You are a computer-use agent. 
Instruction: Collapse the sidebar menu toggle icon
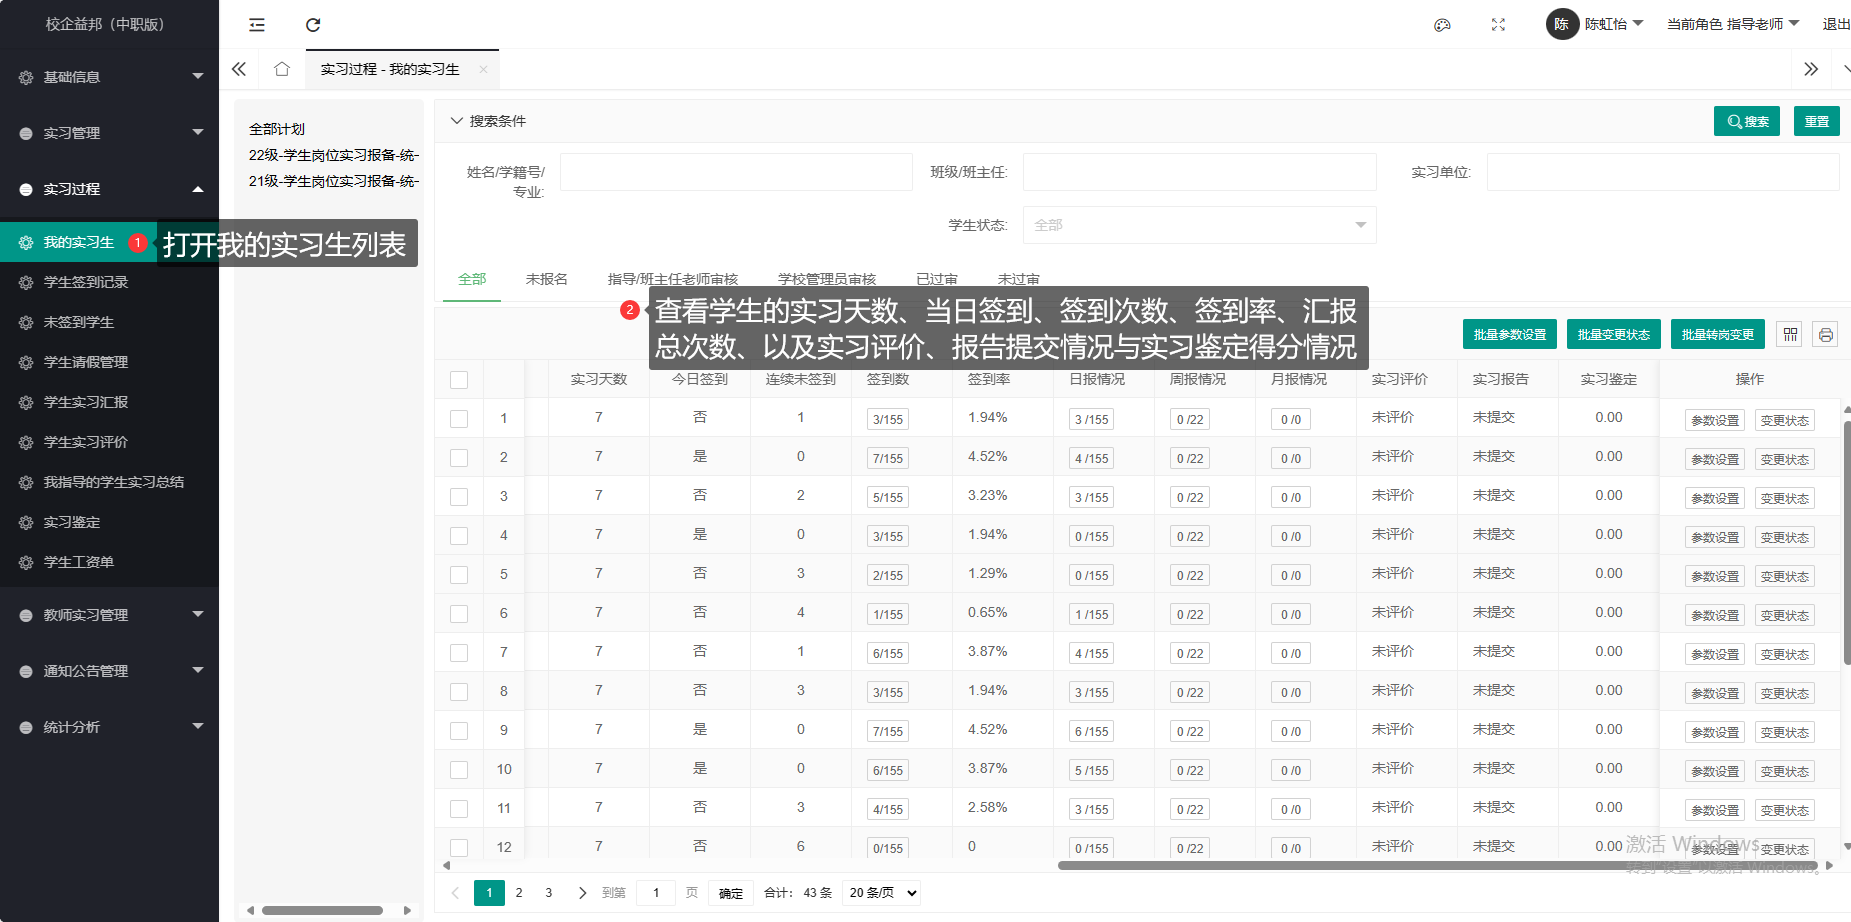point(257,25)
